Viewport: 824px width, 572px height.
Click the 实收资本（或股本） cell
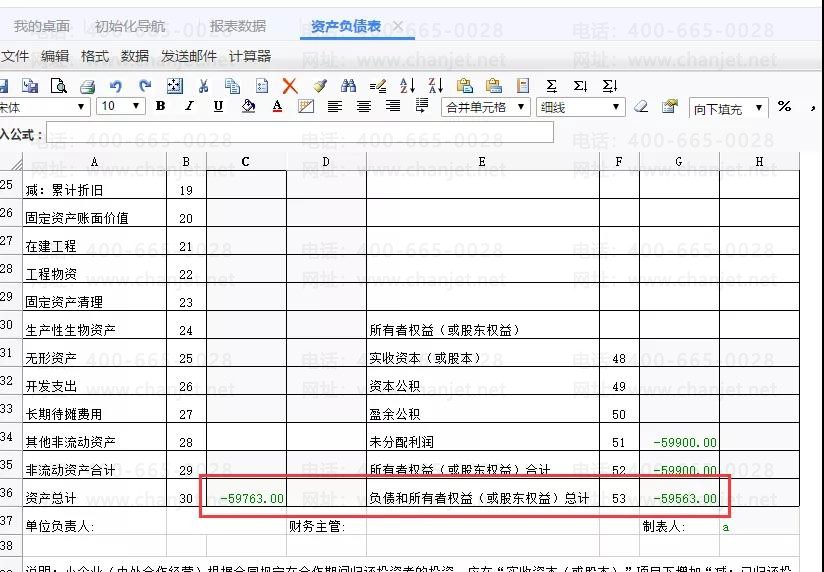[482, 353]
